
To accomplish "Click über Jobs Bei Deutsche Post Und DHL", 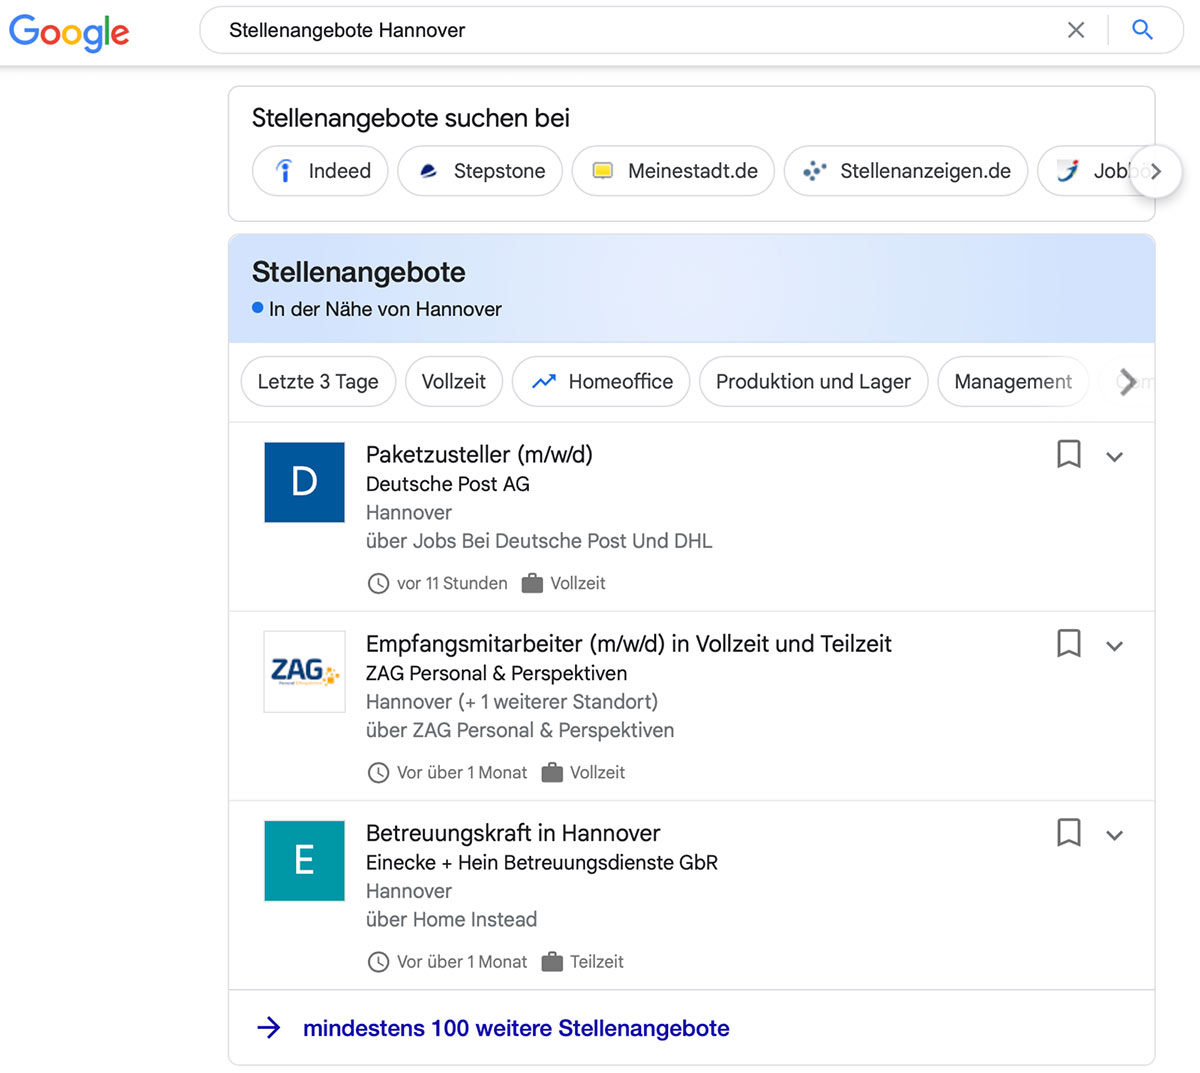I will click(x=539, y=541).
